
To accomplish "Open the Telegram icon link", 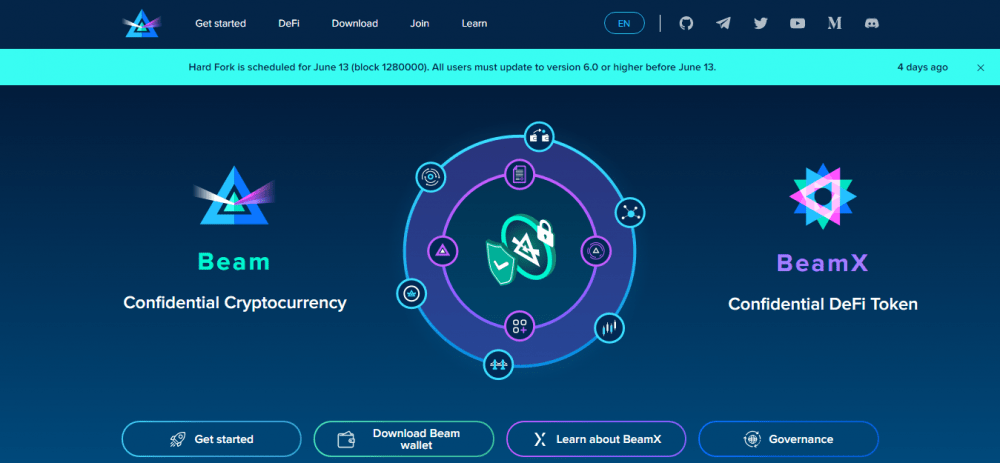I will 723,24.
